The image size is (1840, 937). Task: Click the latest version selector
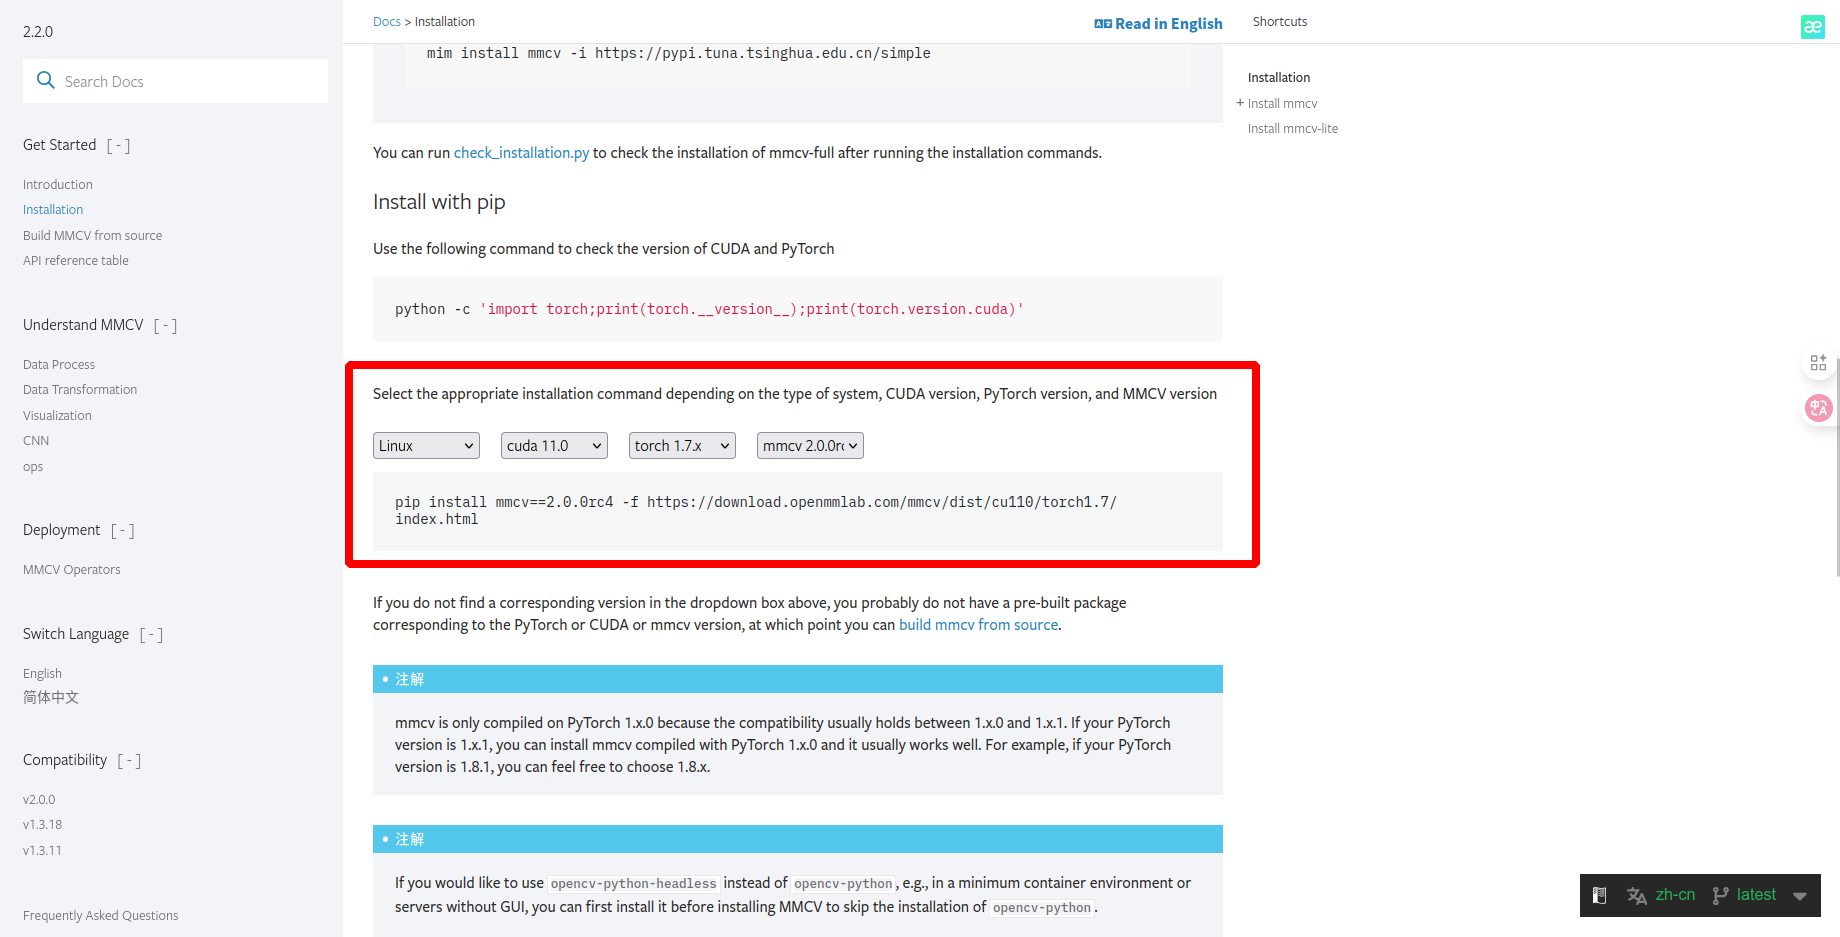[1756, 895]
